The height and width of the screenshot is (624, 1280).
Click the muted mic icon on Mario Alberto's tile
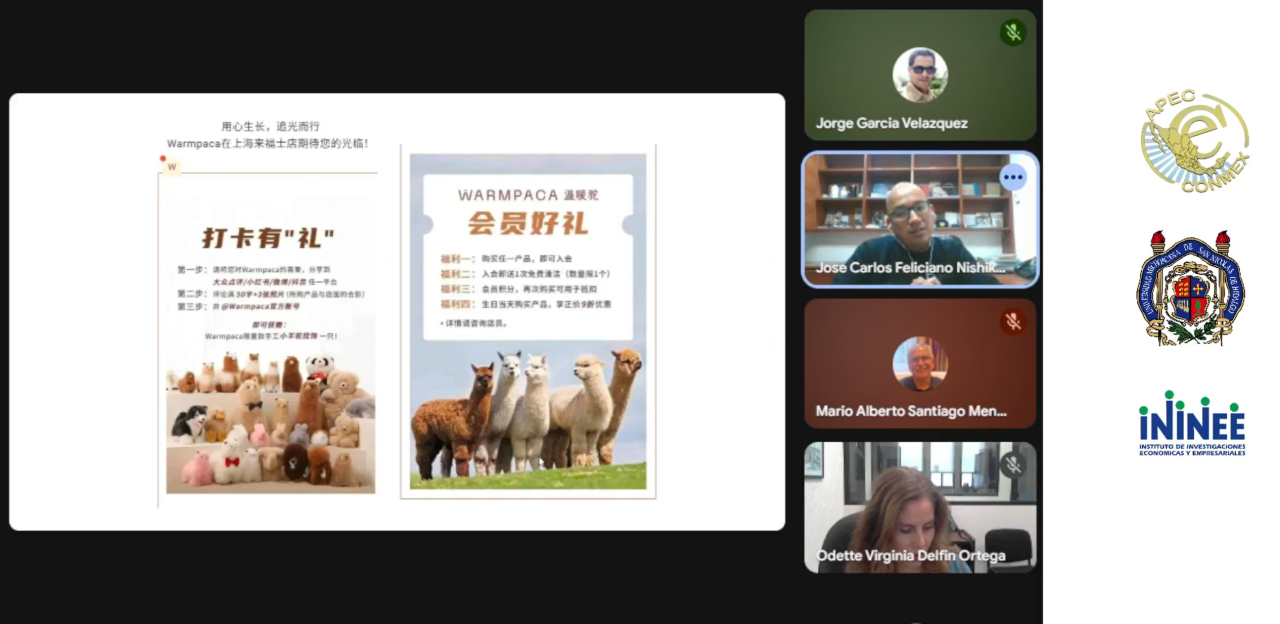tap(1013, 321)
